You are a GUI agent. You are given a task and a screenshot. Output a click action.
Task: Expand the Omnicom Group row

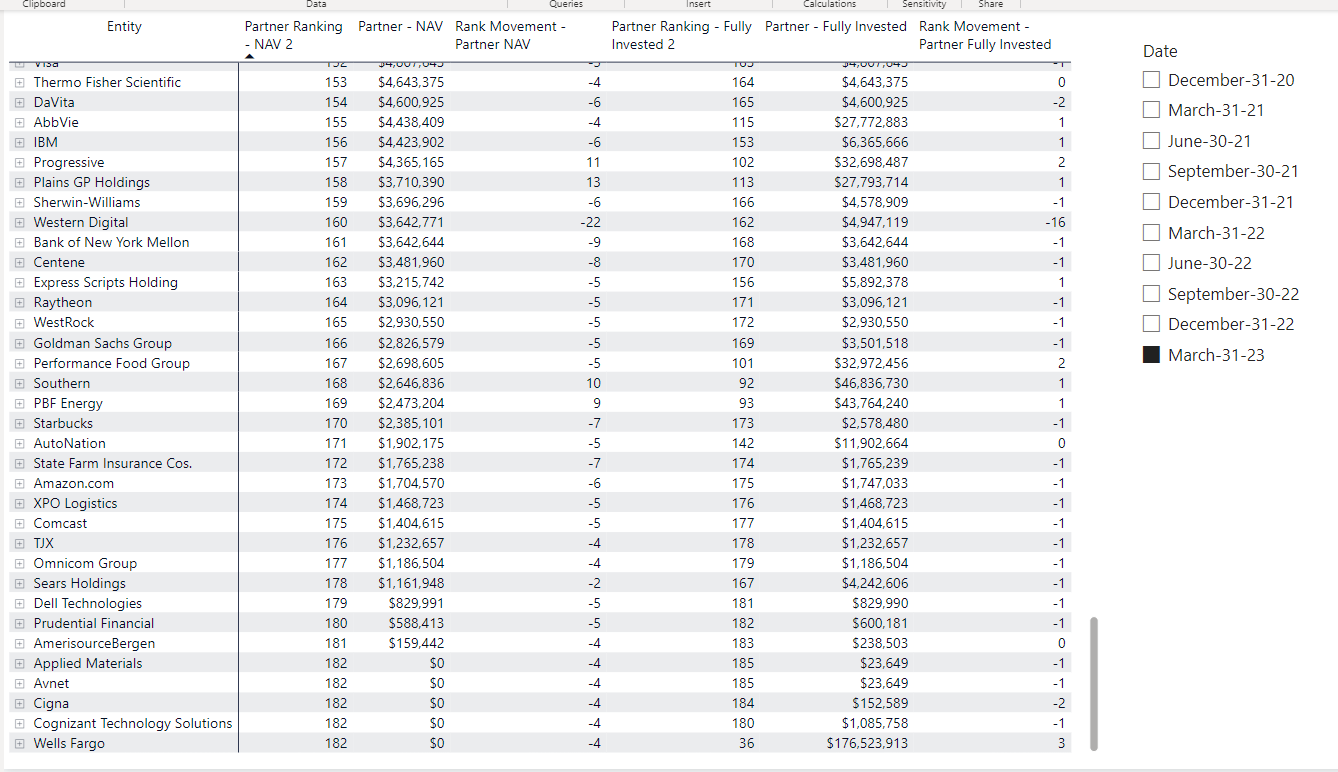click(x=19, y=563)
